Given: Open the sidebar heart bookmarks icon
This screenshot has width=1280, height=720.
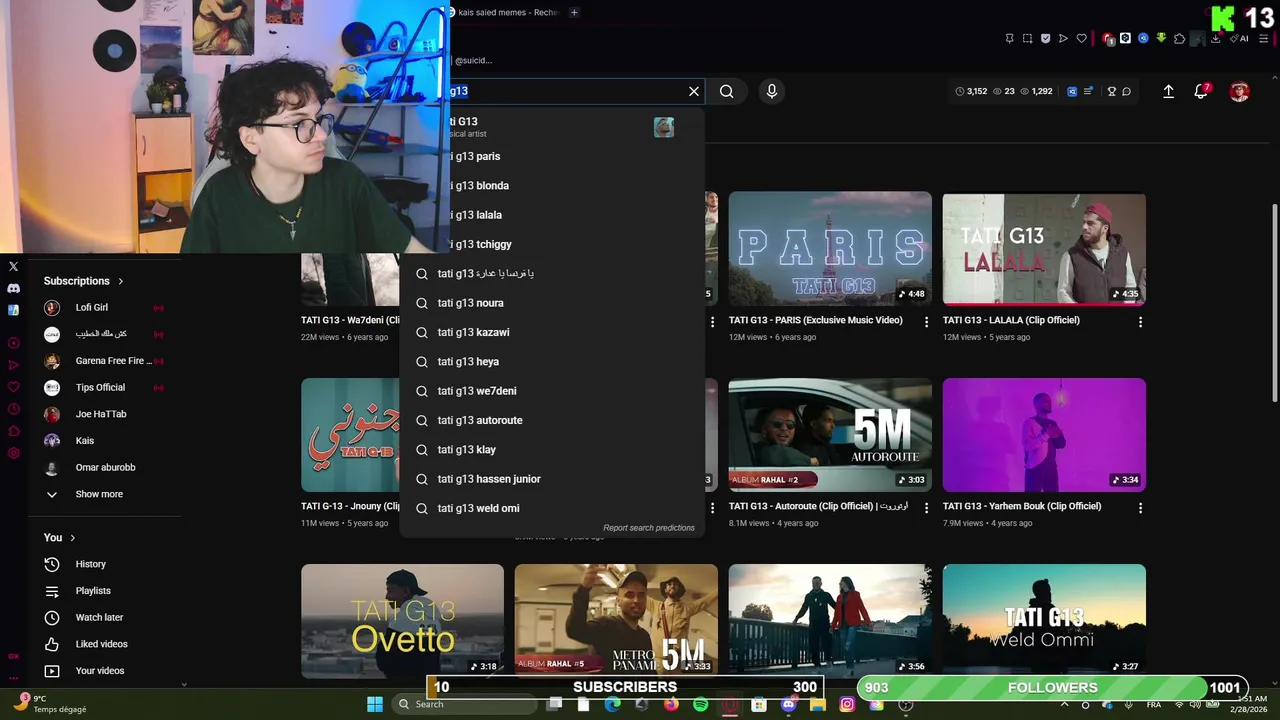Looking at the screenshot, I should pos(13,387).
